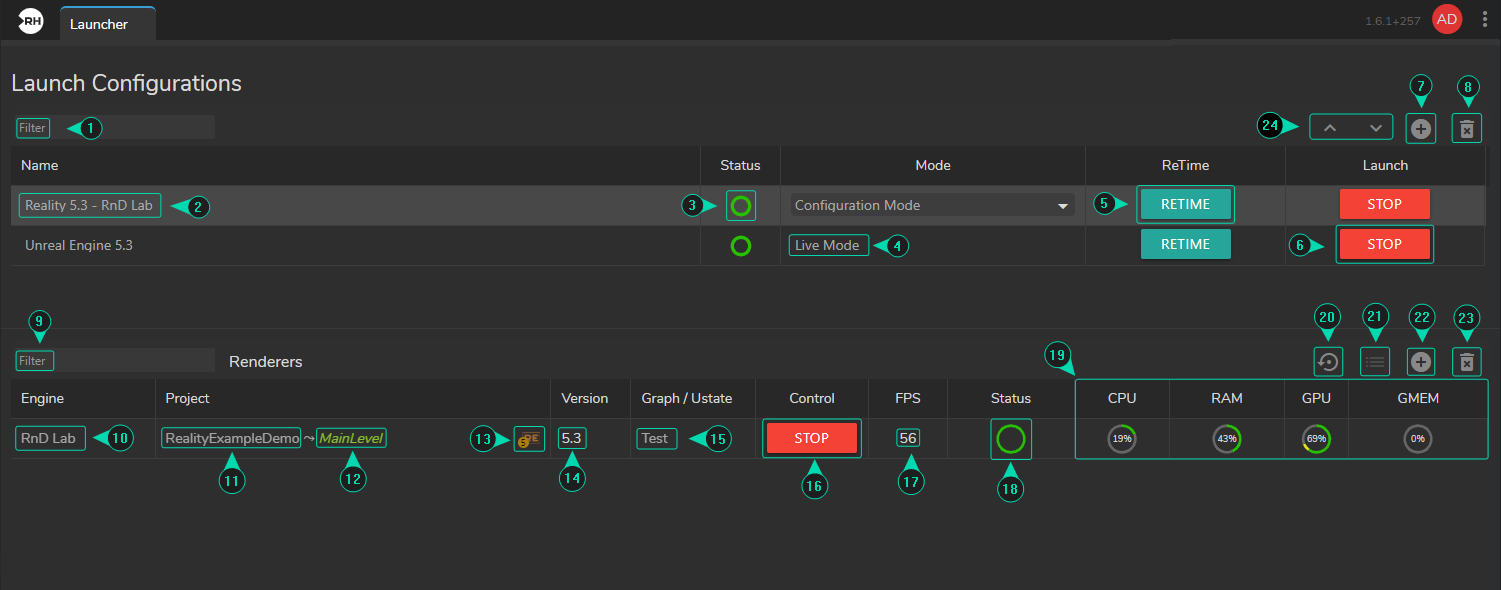
Task: Move configuration down with the chevron-down arrow
Action: [1376, 128]
